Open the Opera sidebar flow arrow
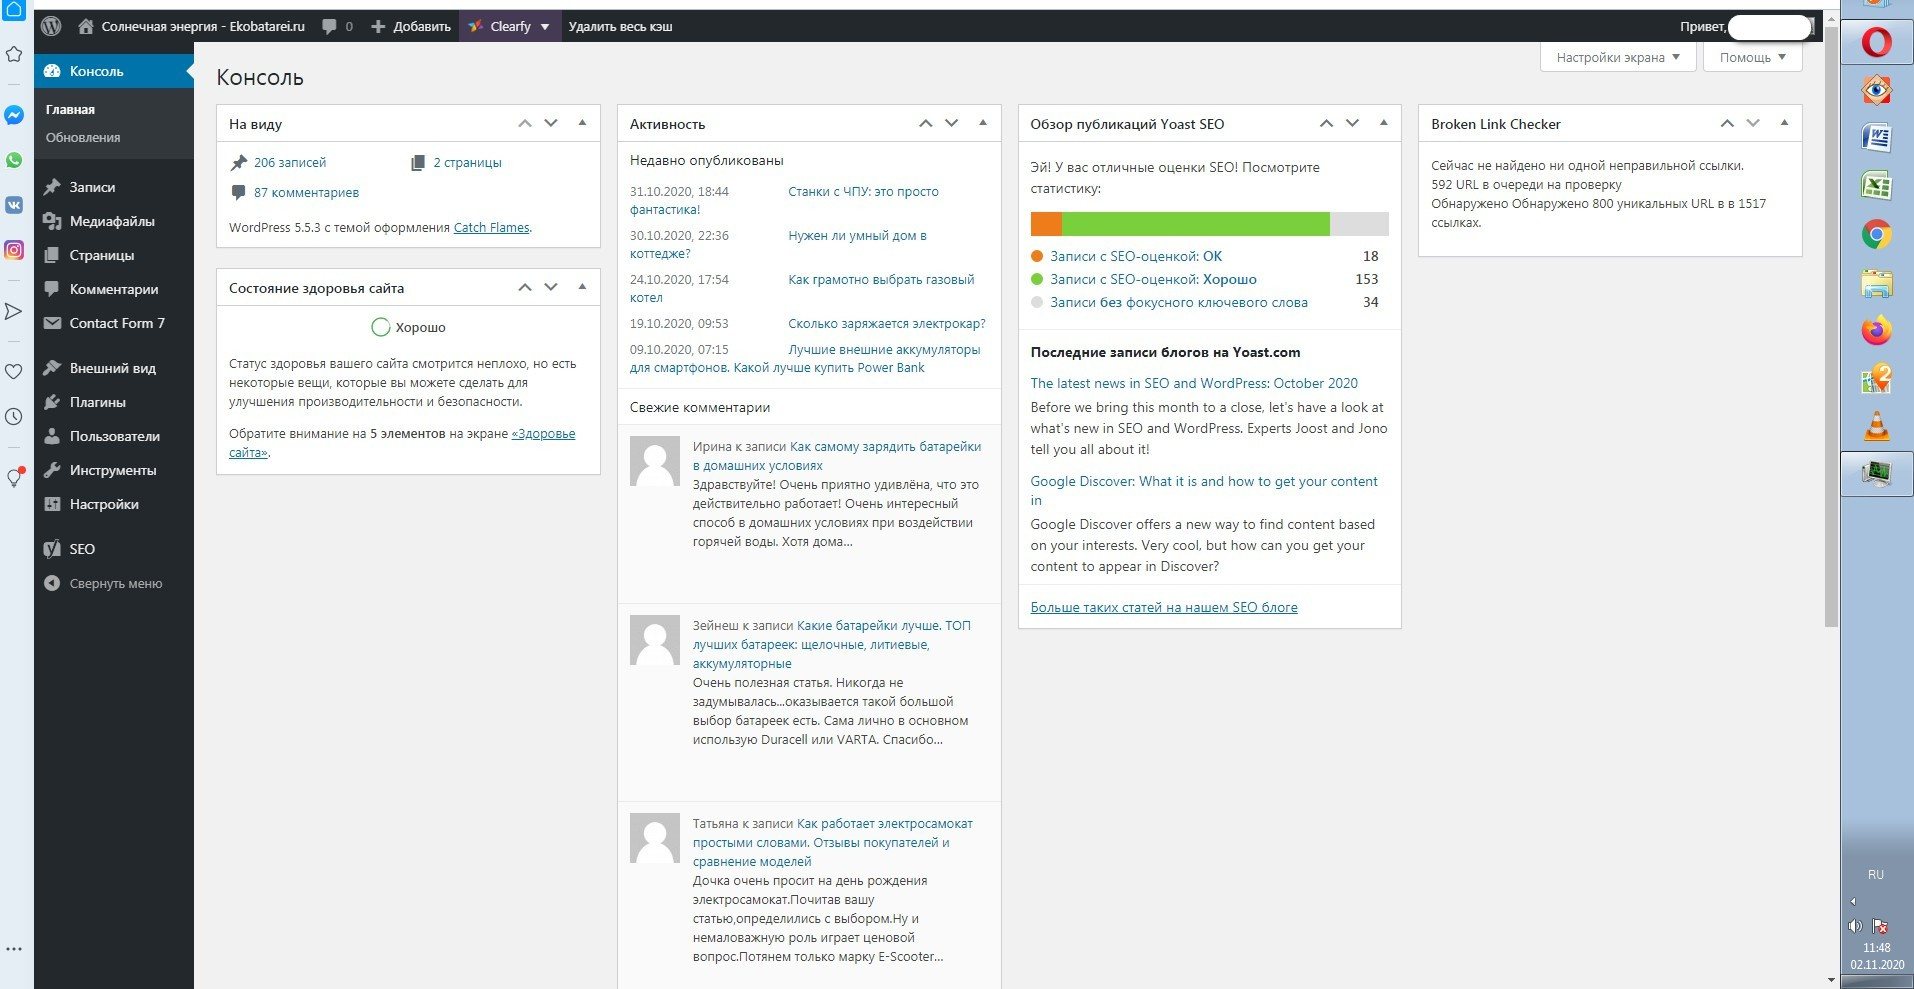 [x=14, y=311]
